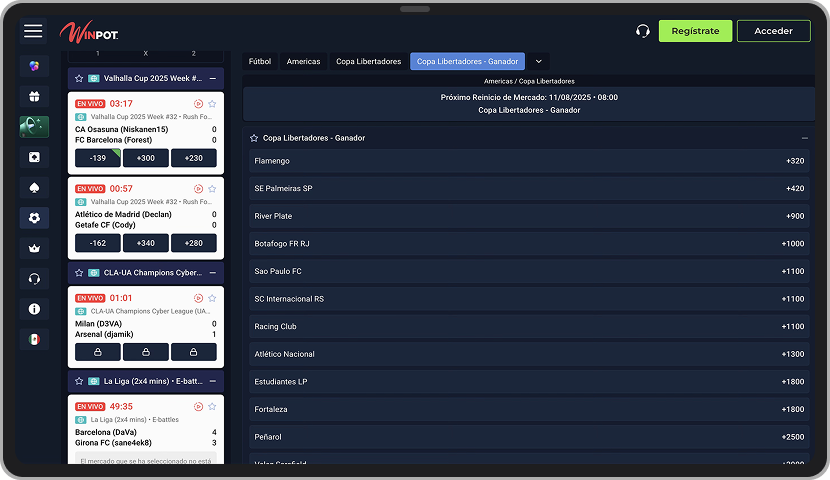Viewport: 830px width, 480px height.
Task: Click the Winpot logo
Action: (x=89, y=32)
